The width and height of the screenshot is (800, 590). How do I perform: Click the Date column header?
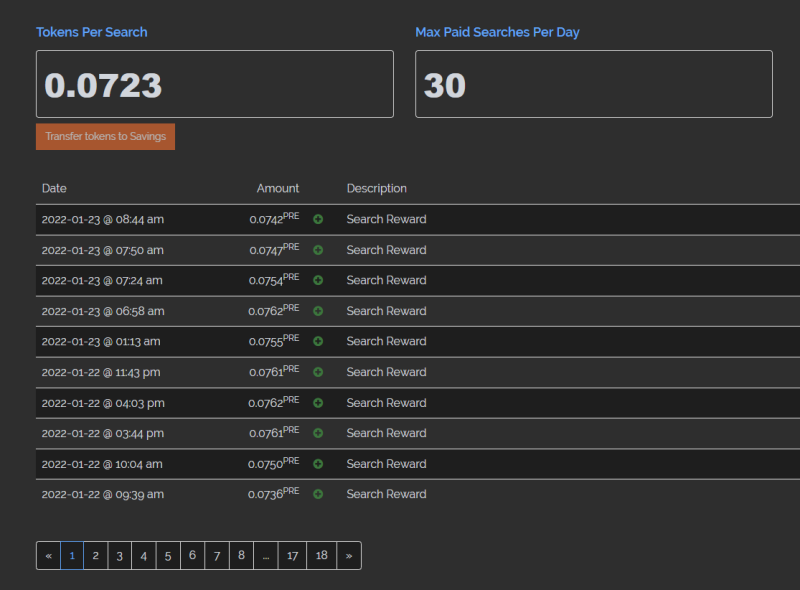54,188
